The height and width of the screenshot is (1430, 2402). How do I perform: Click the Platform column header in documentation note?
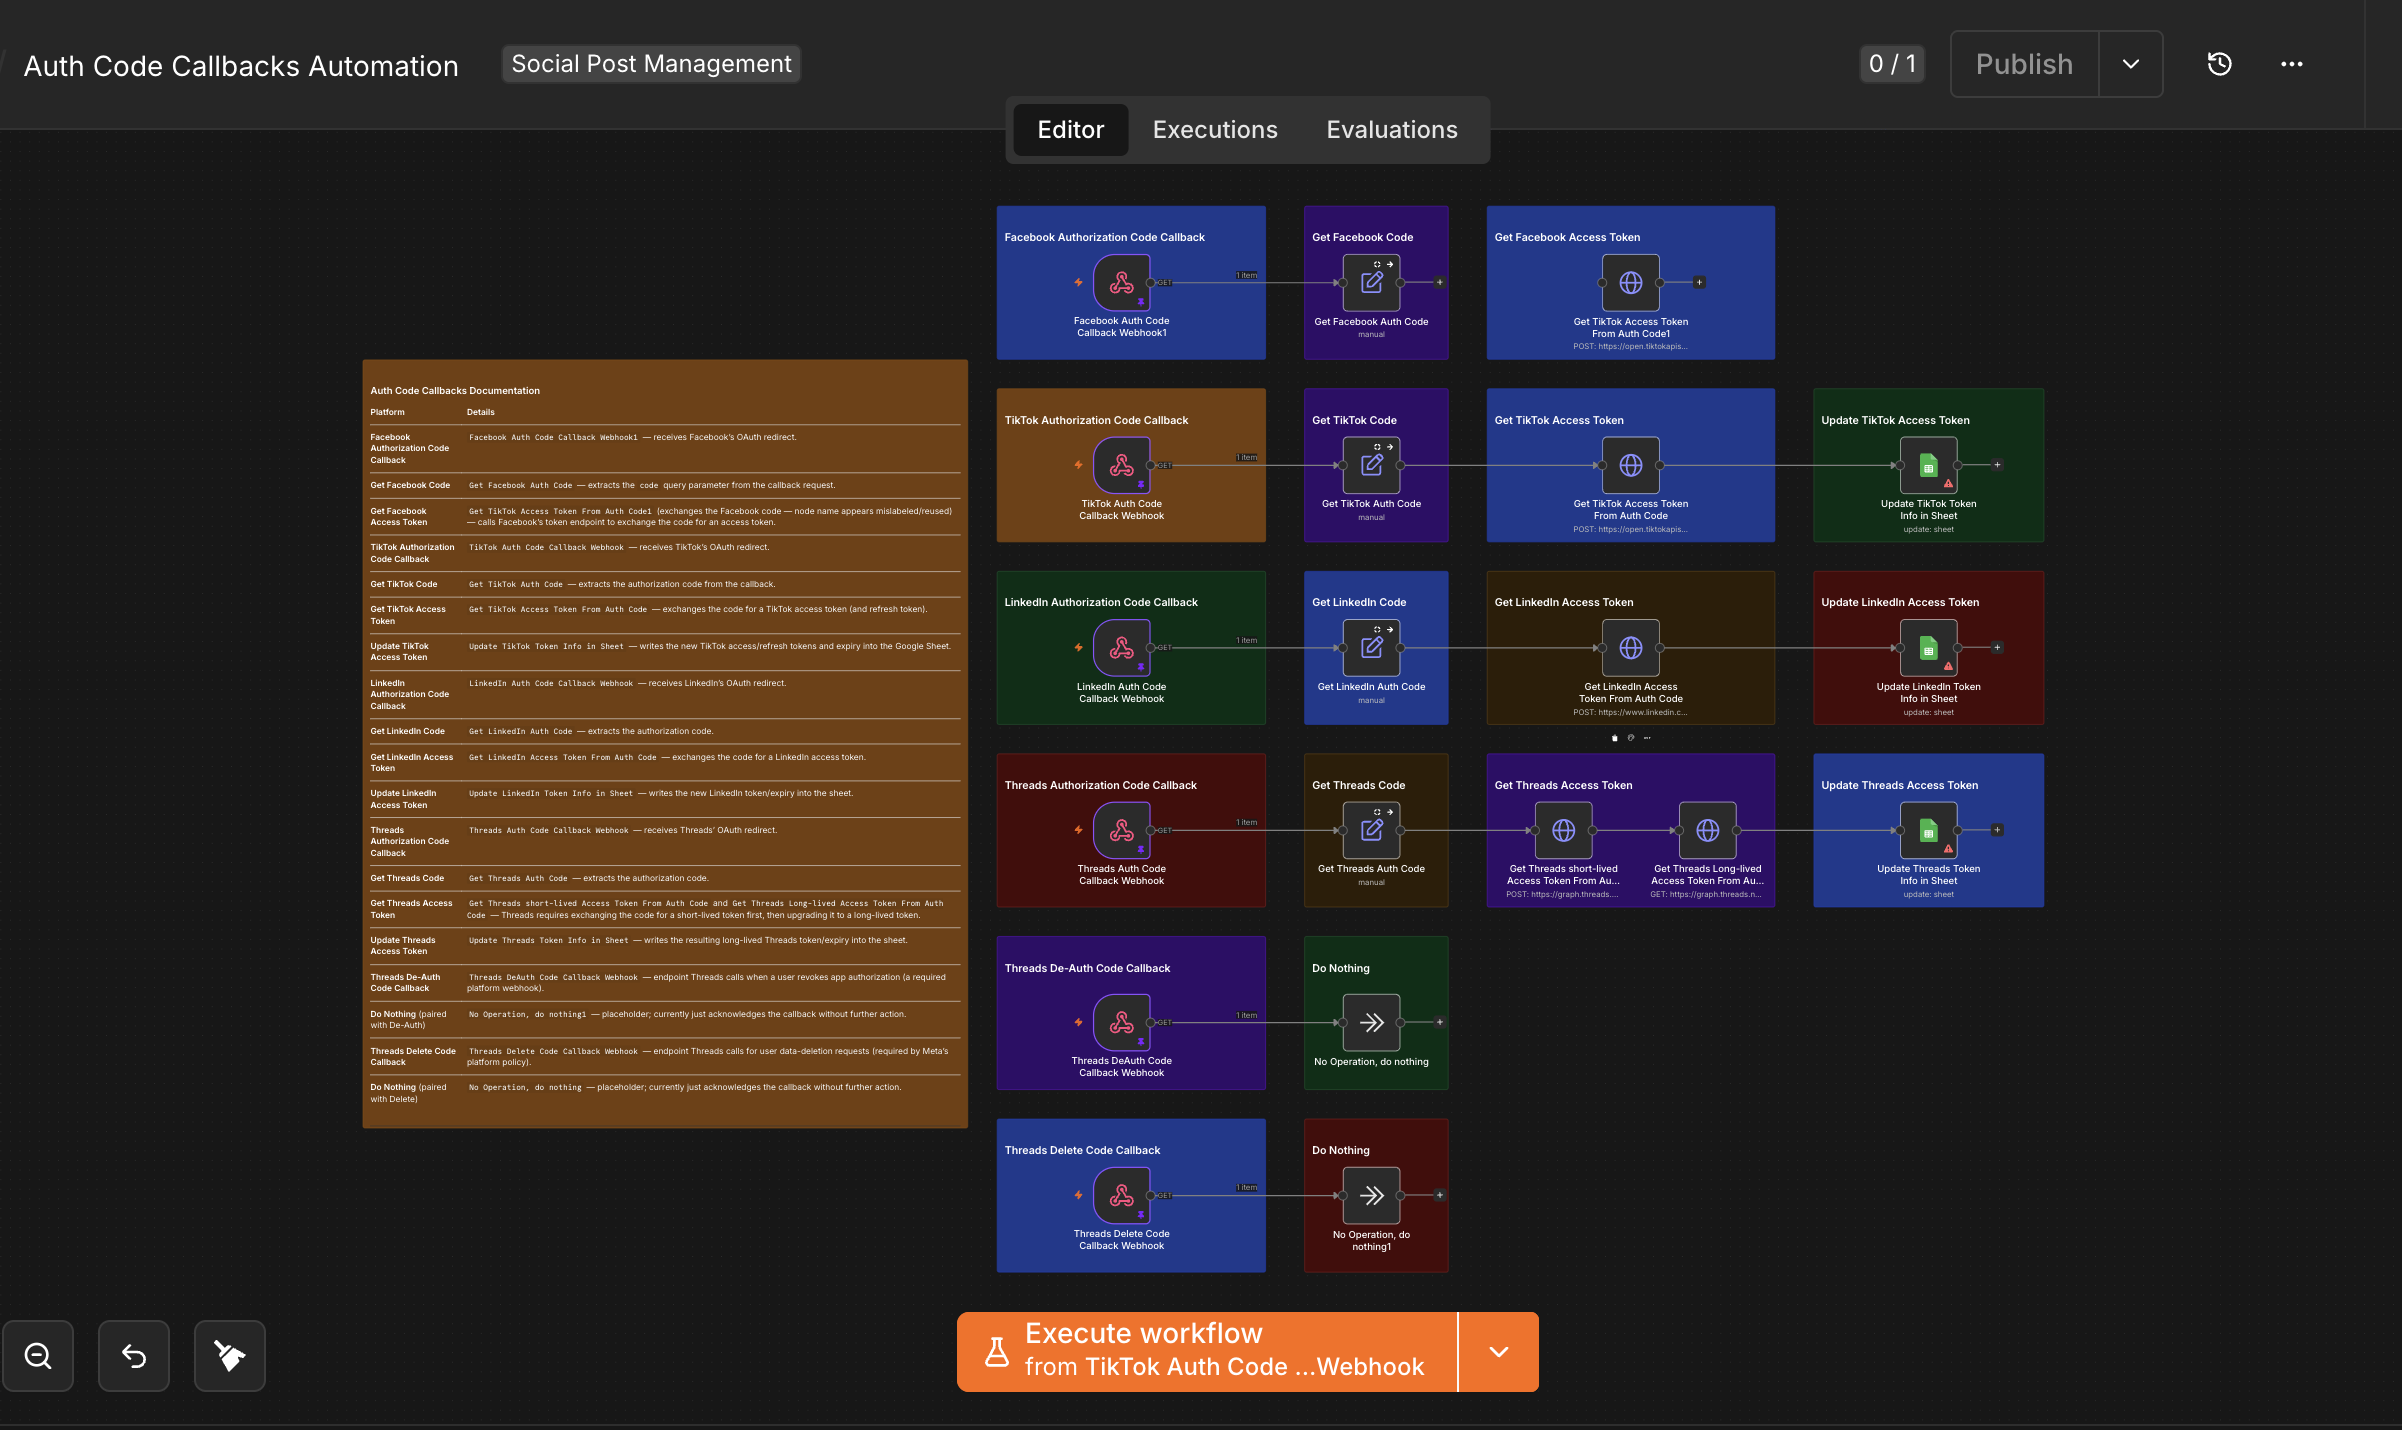click(387, 412)
